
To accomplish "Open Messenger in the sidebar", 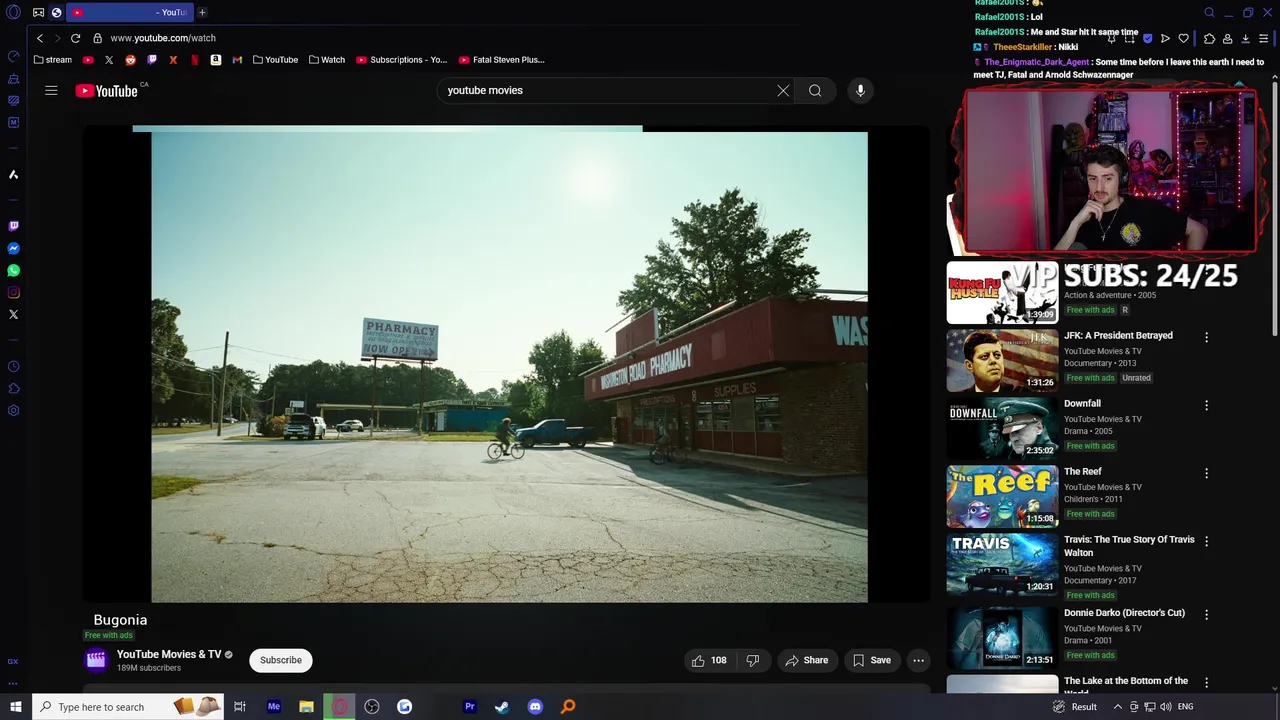I will tap(14, 248).
